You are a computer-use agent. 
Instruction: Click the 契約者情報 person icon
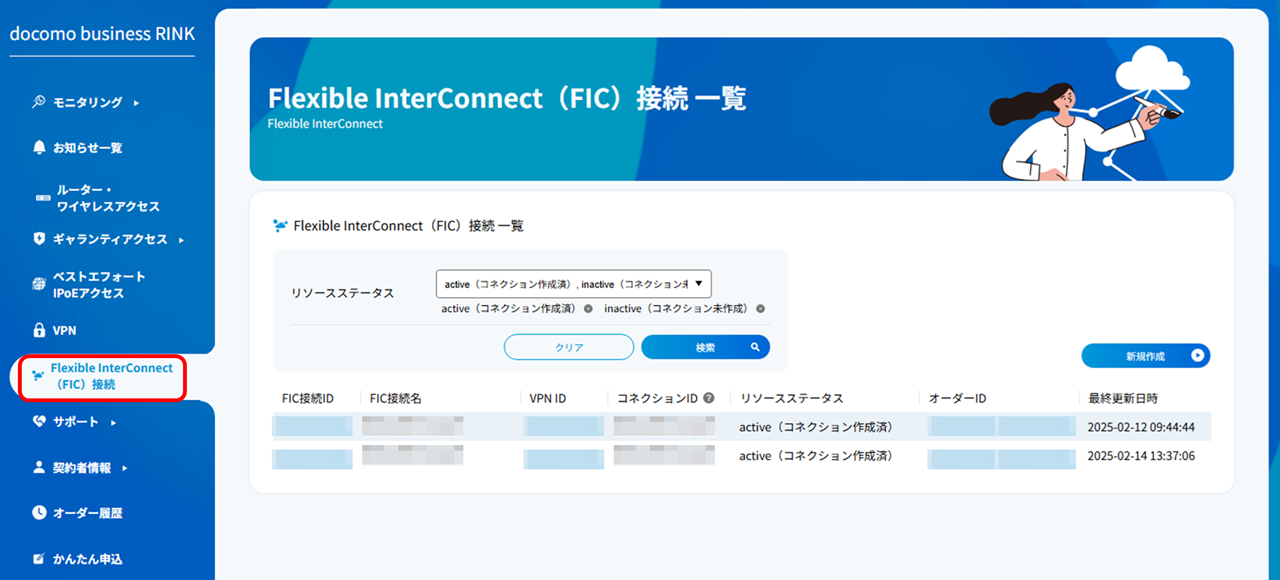(x=39, y=467)
